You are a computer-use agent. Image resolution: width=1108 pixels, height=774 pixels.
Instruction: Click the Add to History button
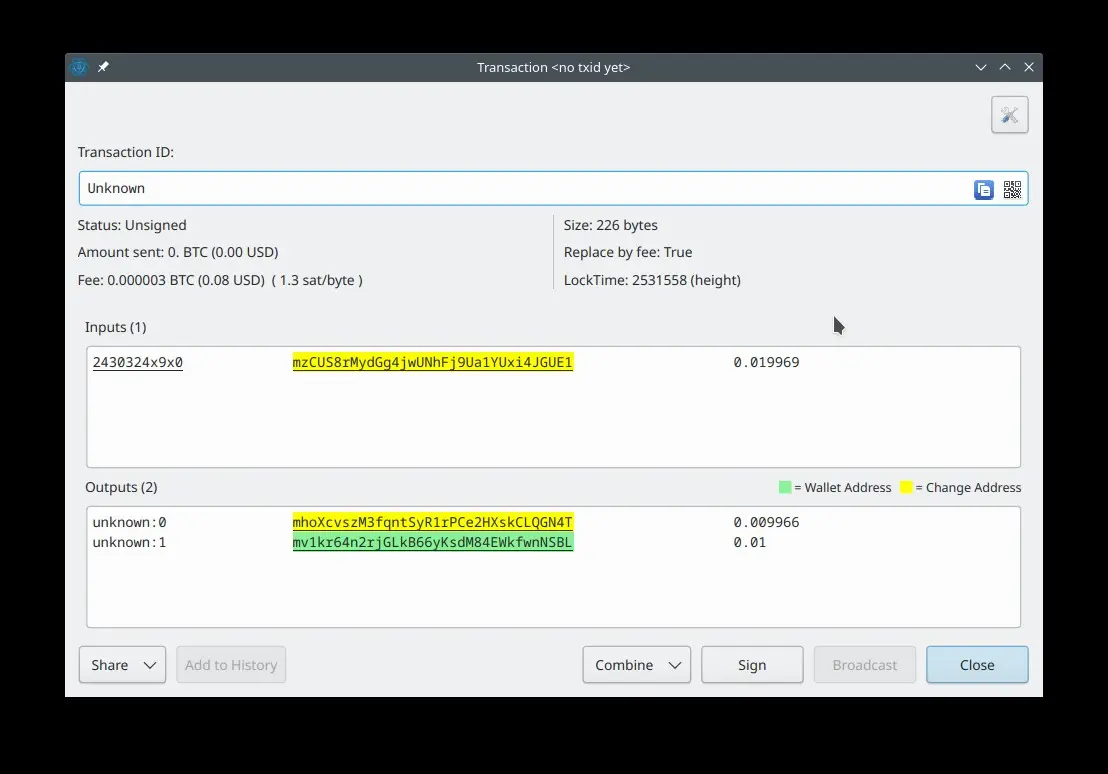click(231, 664)
